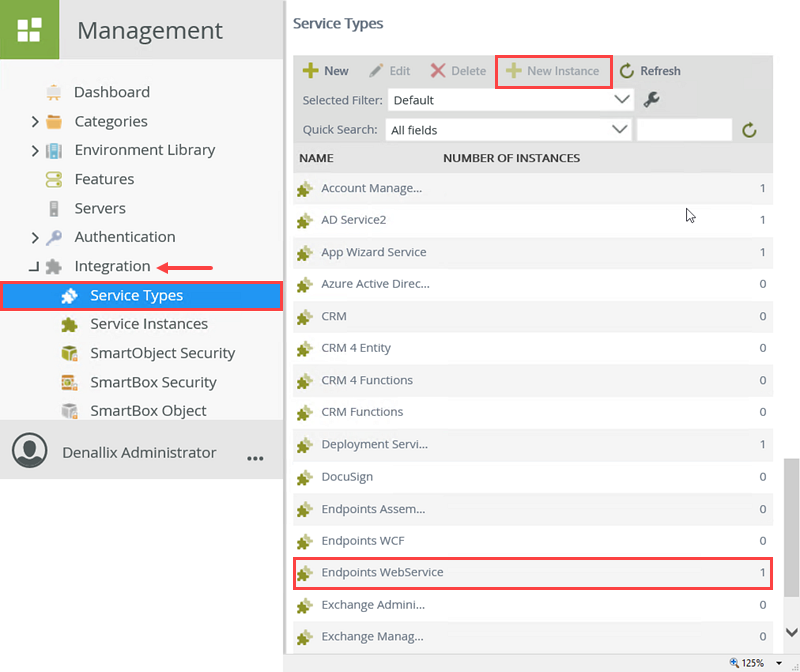This screenshot has height=672, width=800.
Task: Expand the Environment Library tree node
Action: (x=35, y=151)
